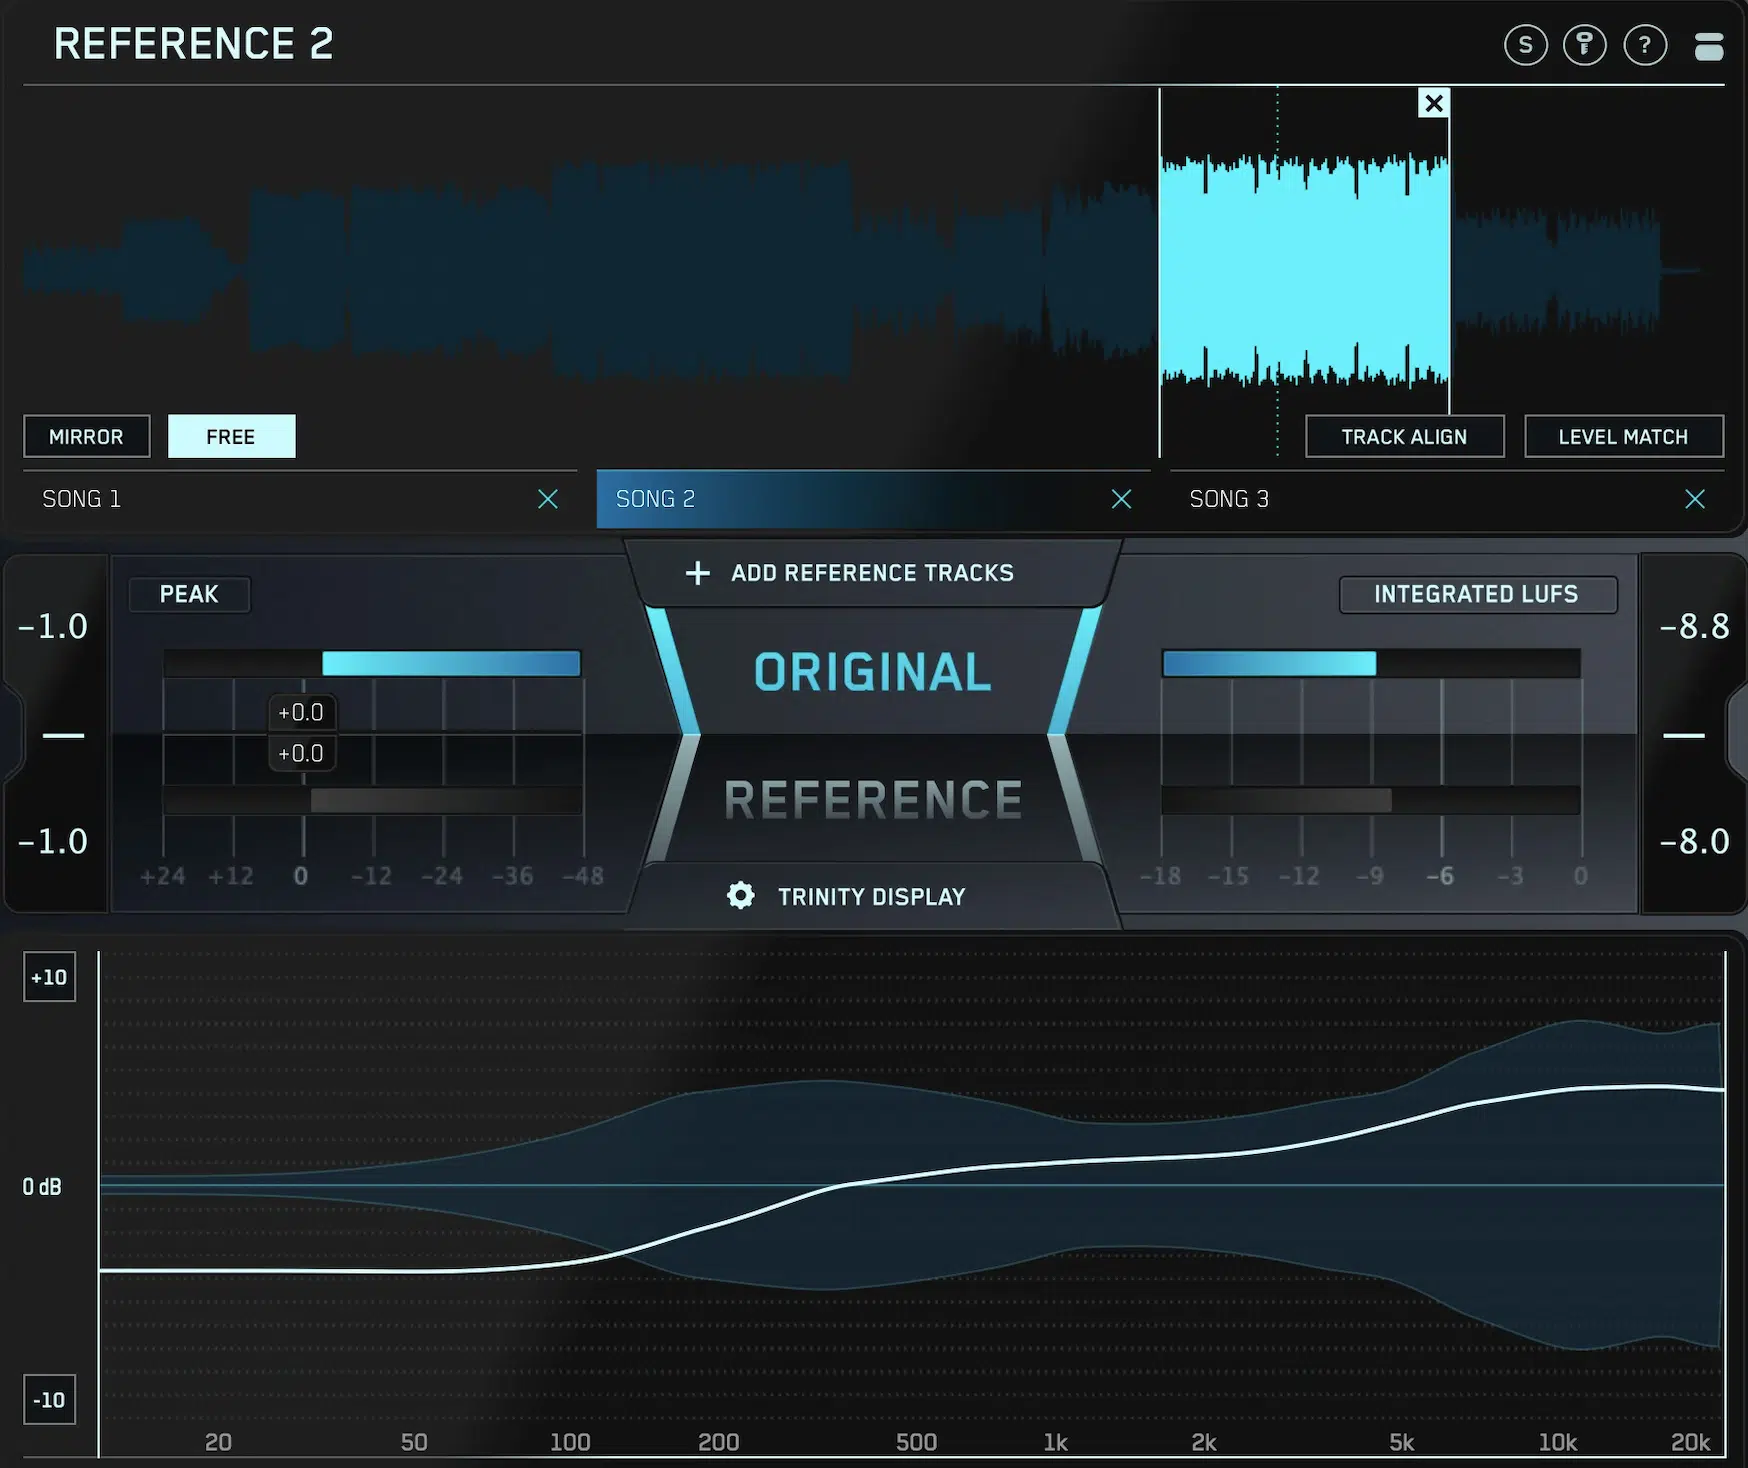Click the reference LUFS meter bar

1371,800
